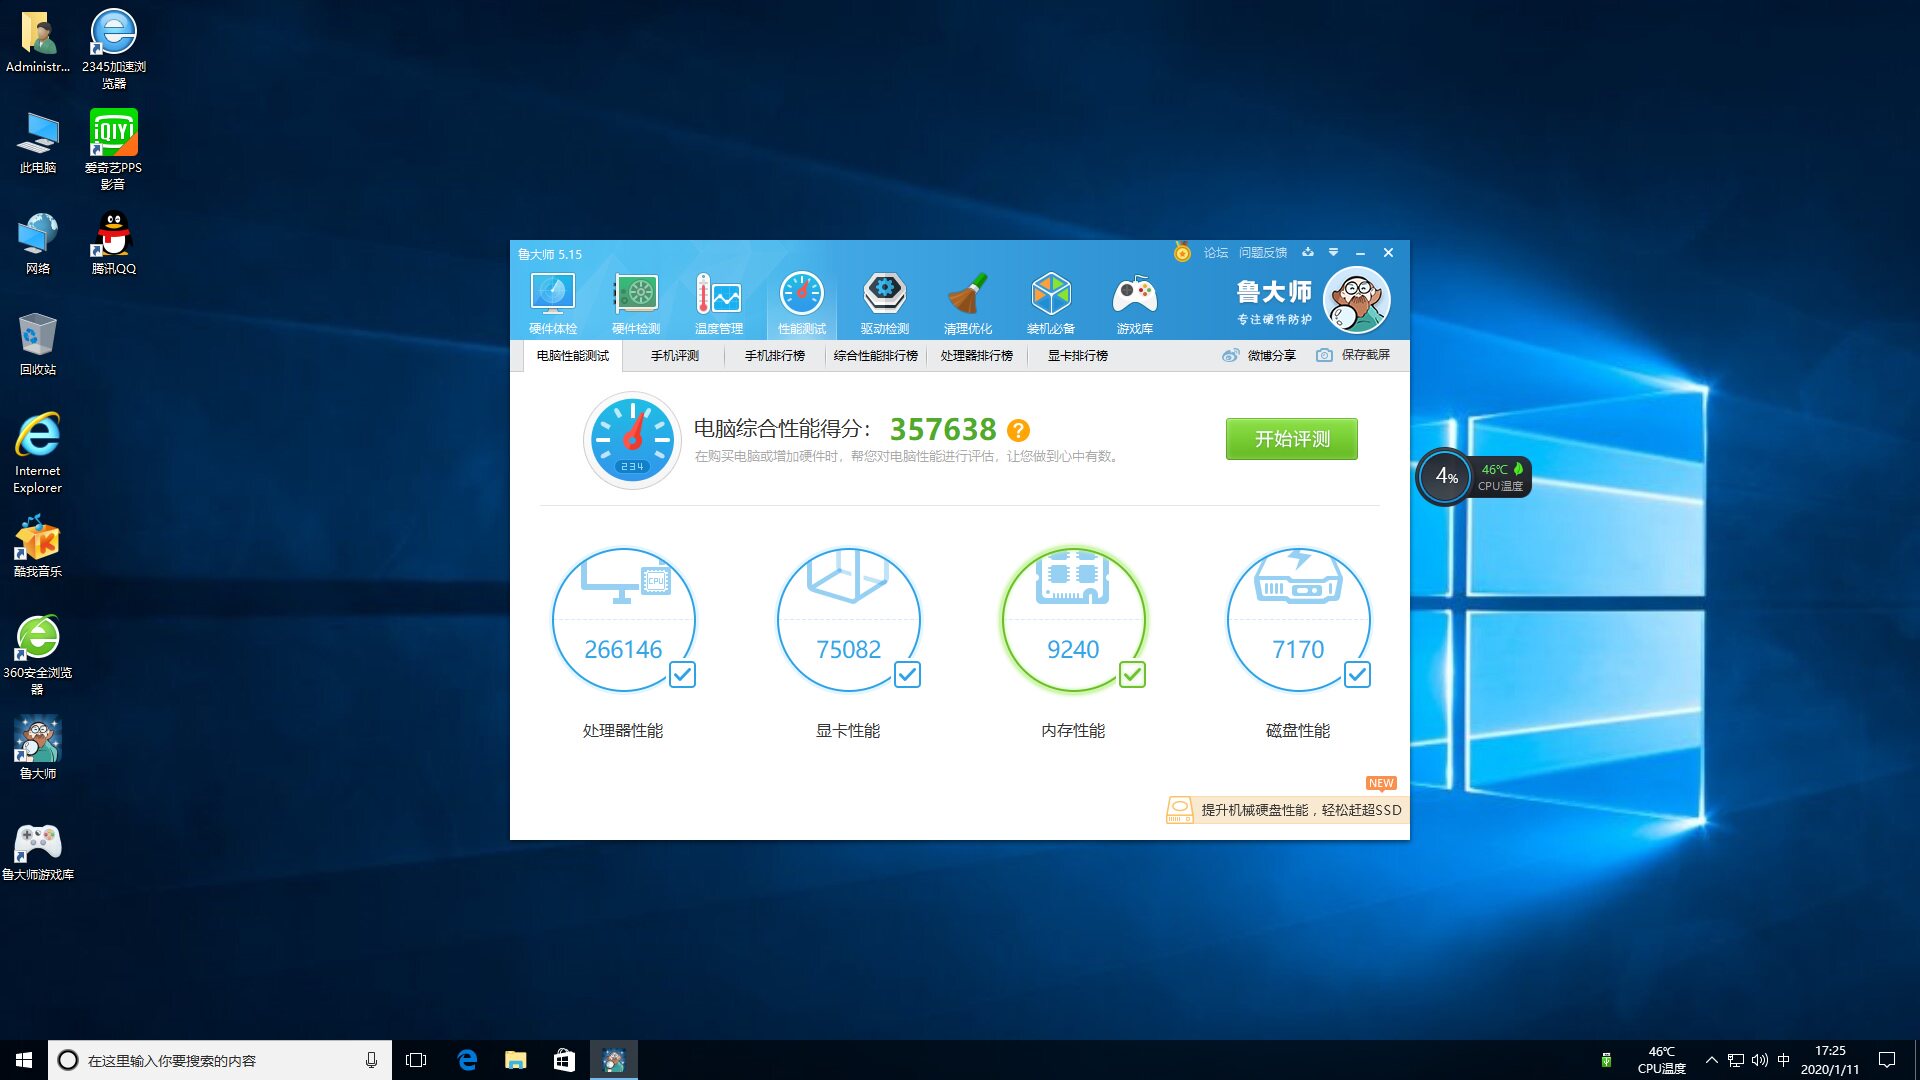The height and width of the screenshot is (1080, 1920).
Task: Click the microphone icon in the search box
Action: 371,1060
